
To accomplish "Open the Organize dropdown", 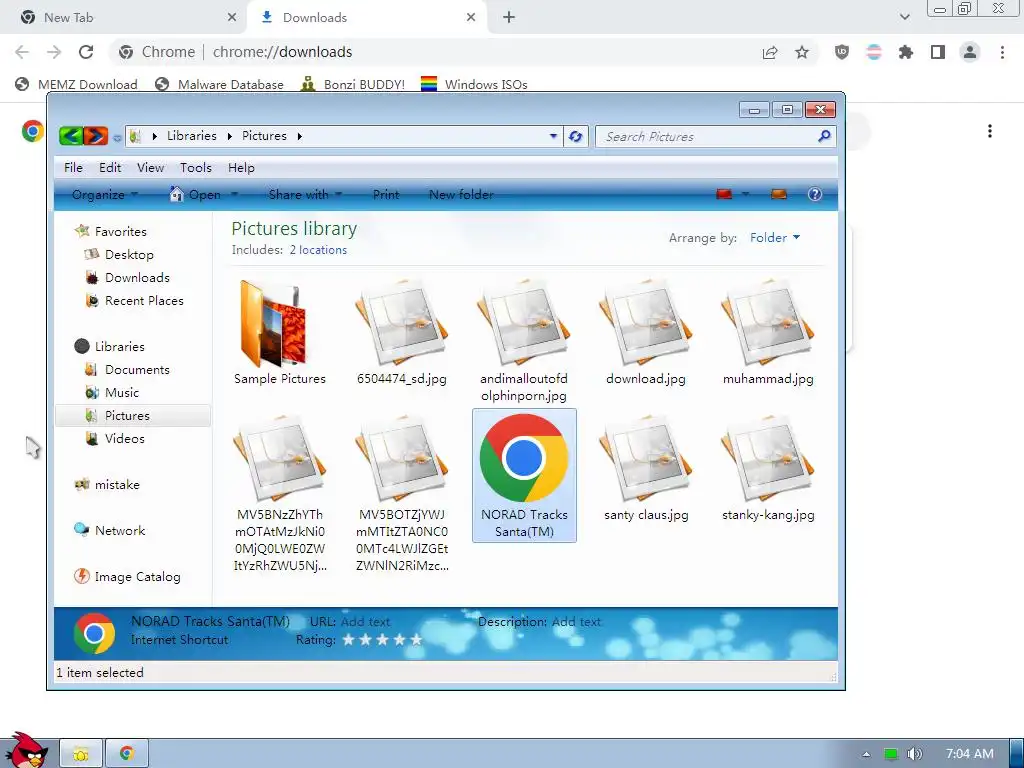I will coord(104,195).
